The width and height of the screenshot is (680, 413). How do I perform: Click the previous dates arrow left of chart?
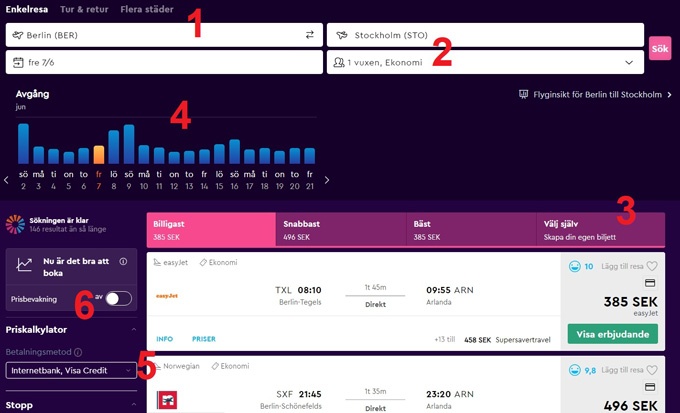point(7,180)
